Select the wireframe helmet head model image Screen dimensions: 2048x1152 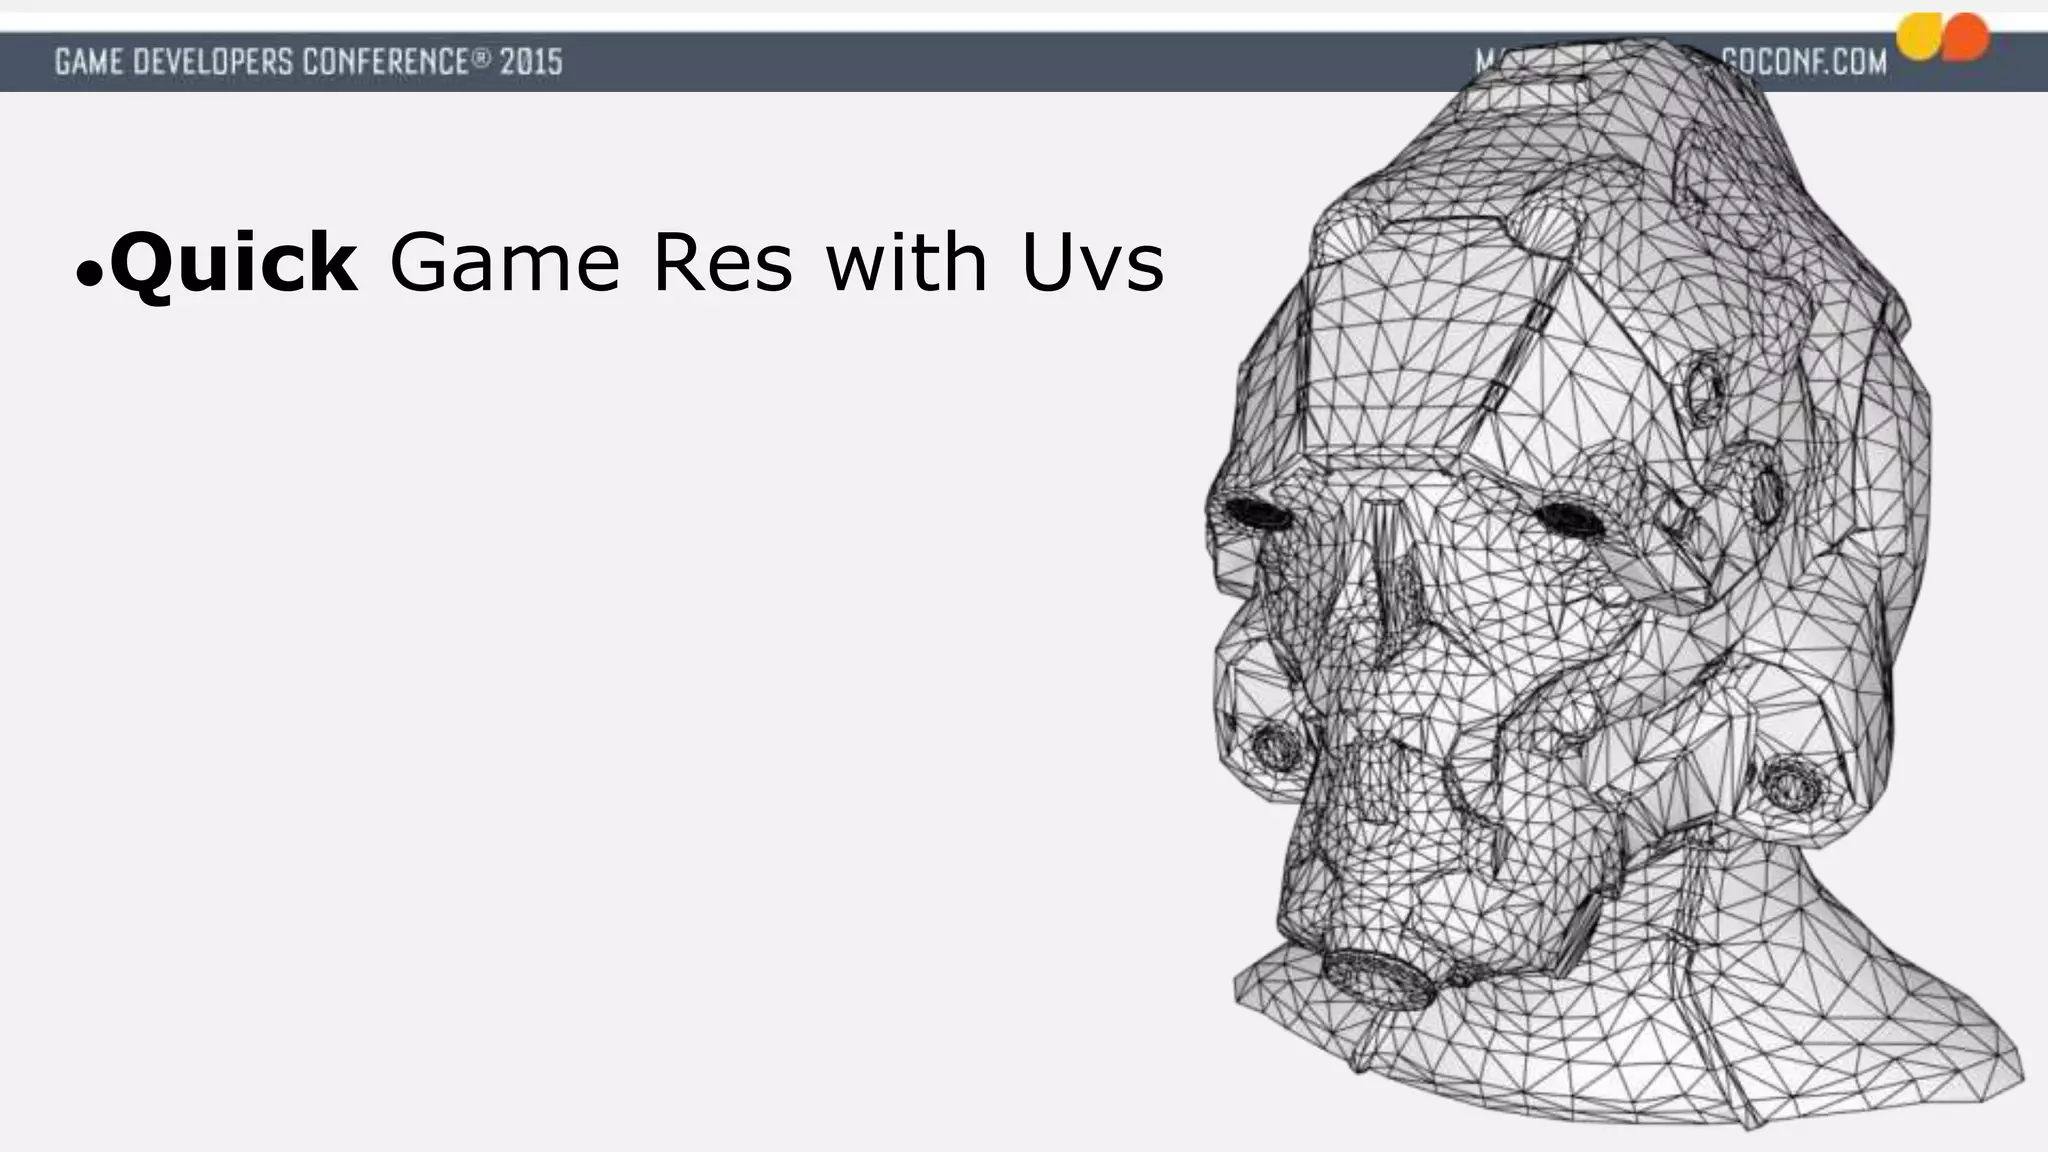click(x=1612, y=585)
